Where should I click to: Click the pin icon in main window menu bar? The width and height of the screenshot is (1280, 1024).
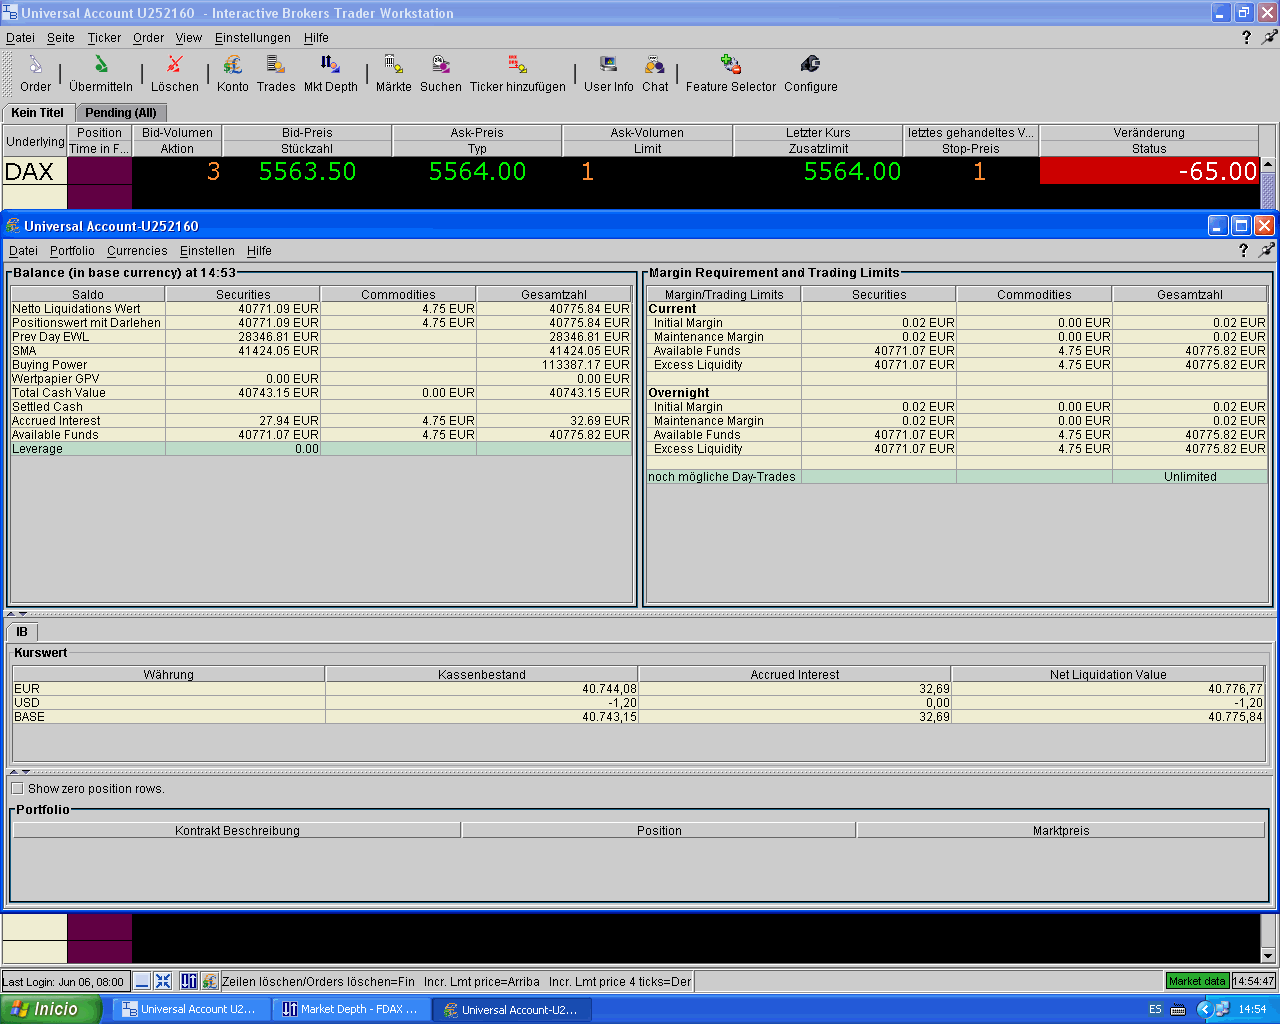point(1269,37)
